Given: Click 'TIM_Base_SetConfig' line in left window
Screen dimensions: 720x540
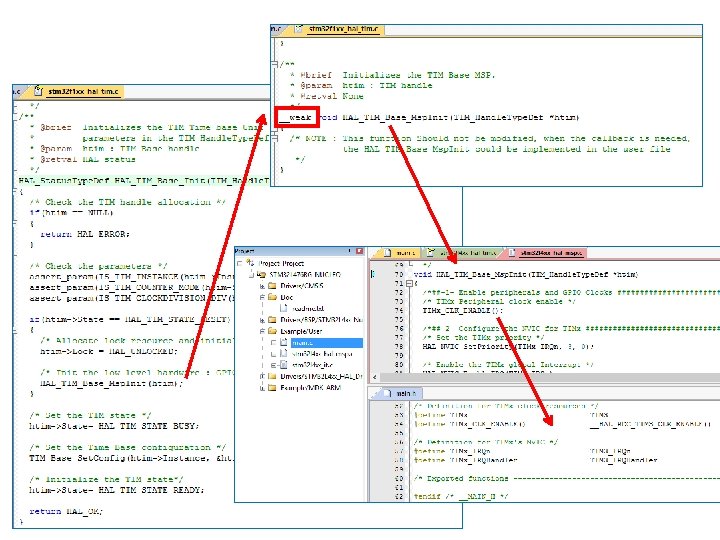Looking at the screenshot, I should [132, 458].
